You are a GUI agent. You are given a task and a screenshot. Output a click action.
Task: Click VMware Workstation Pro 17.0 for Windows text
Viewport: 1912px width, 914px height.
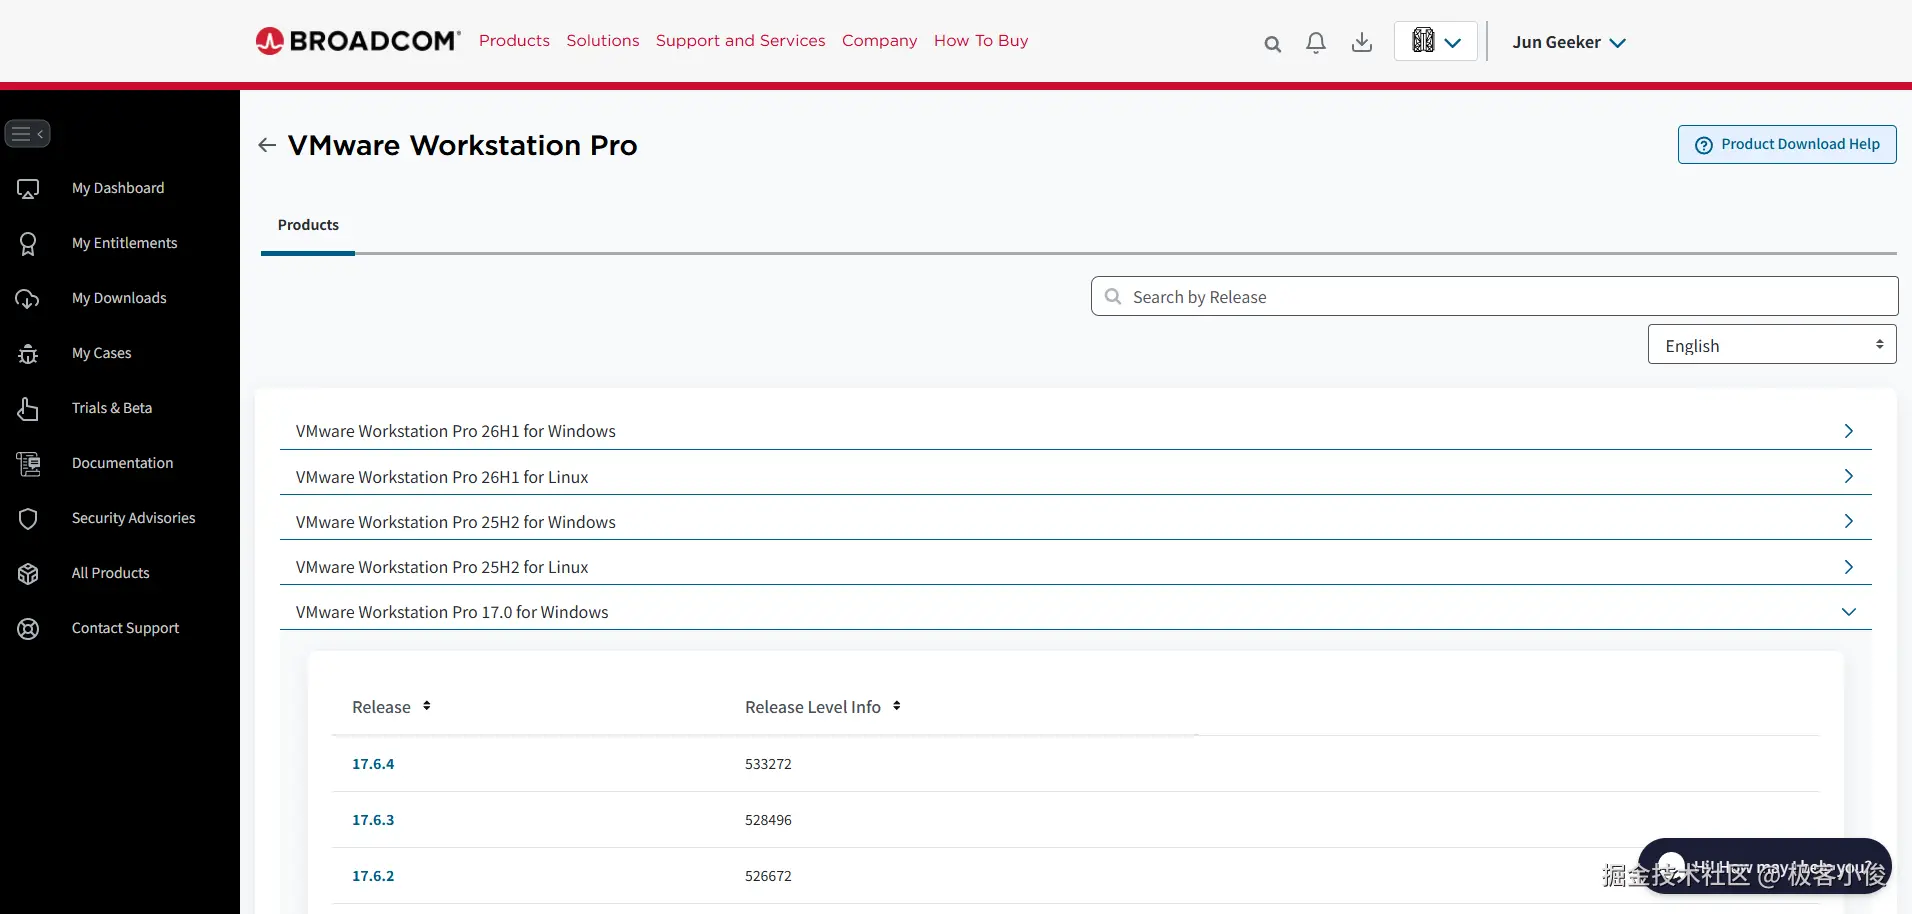coord(452,612)
